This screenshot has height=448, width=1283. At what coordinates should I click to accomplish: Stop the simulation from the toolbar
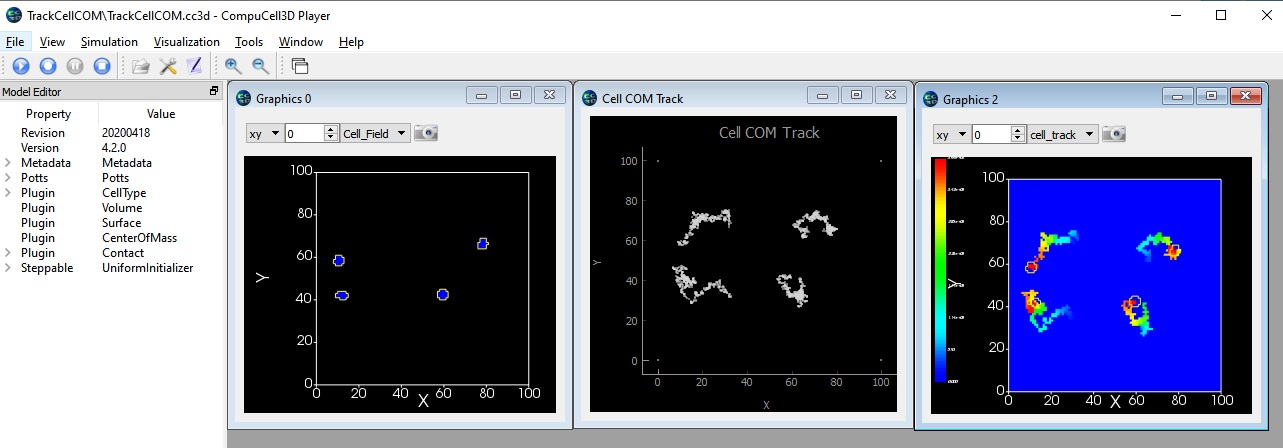click(x=102, y=66)
